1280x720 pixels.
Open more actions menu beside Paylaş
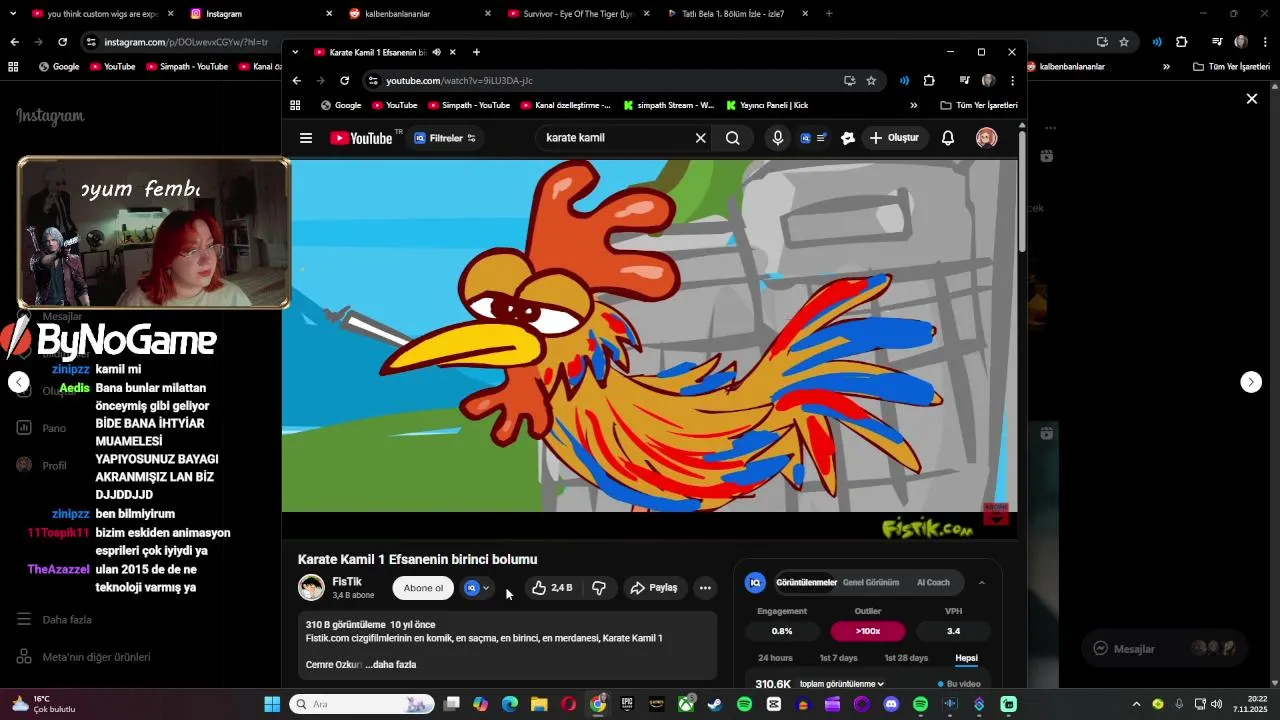705,588
